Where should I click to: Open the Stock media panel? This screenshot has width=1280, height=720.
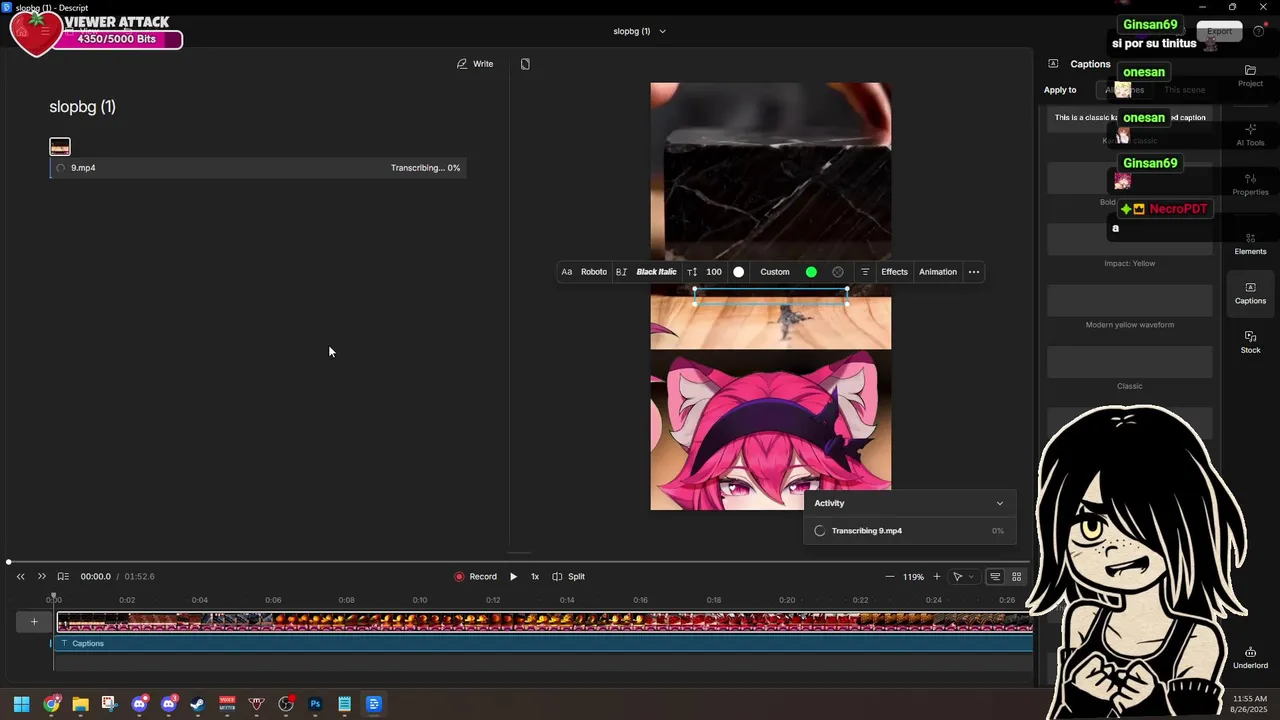point(1250,342)
